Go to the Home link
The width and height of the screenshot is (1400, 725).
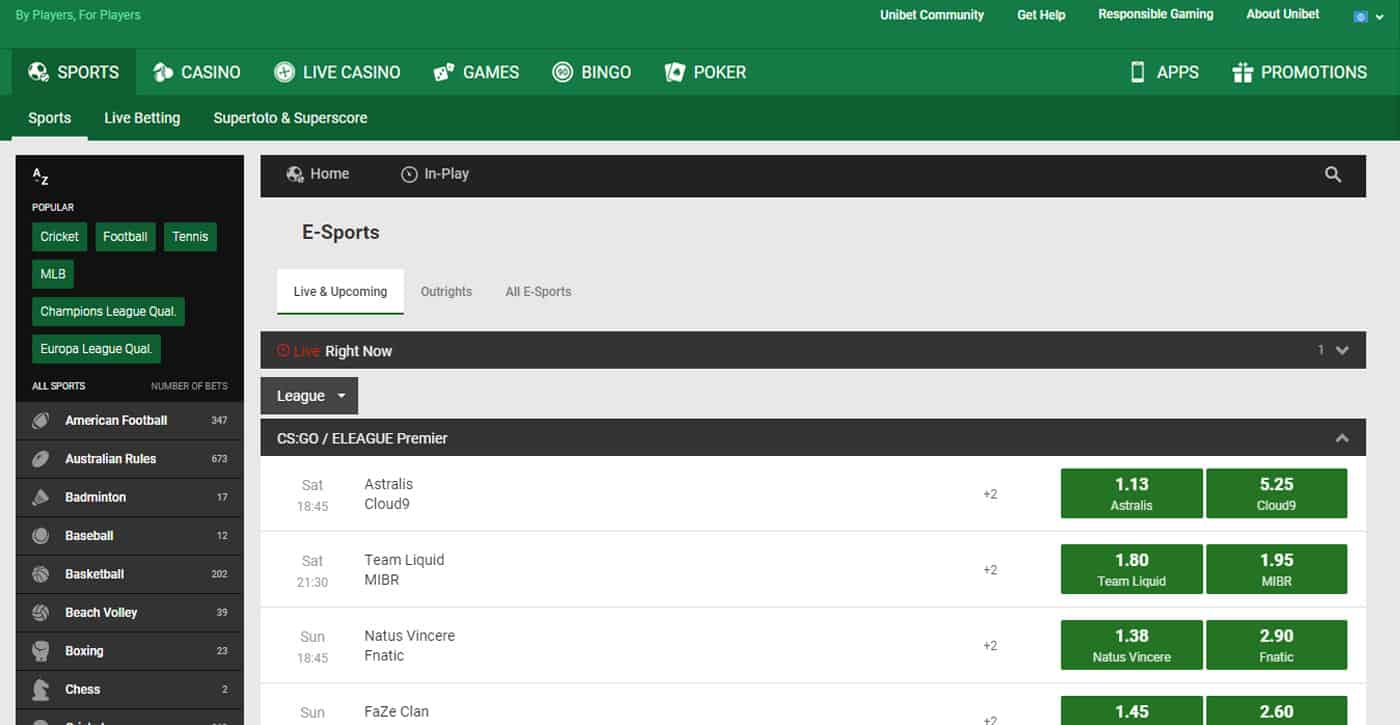coord(318,174)
